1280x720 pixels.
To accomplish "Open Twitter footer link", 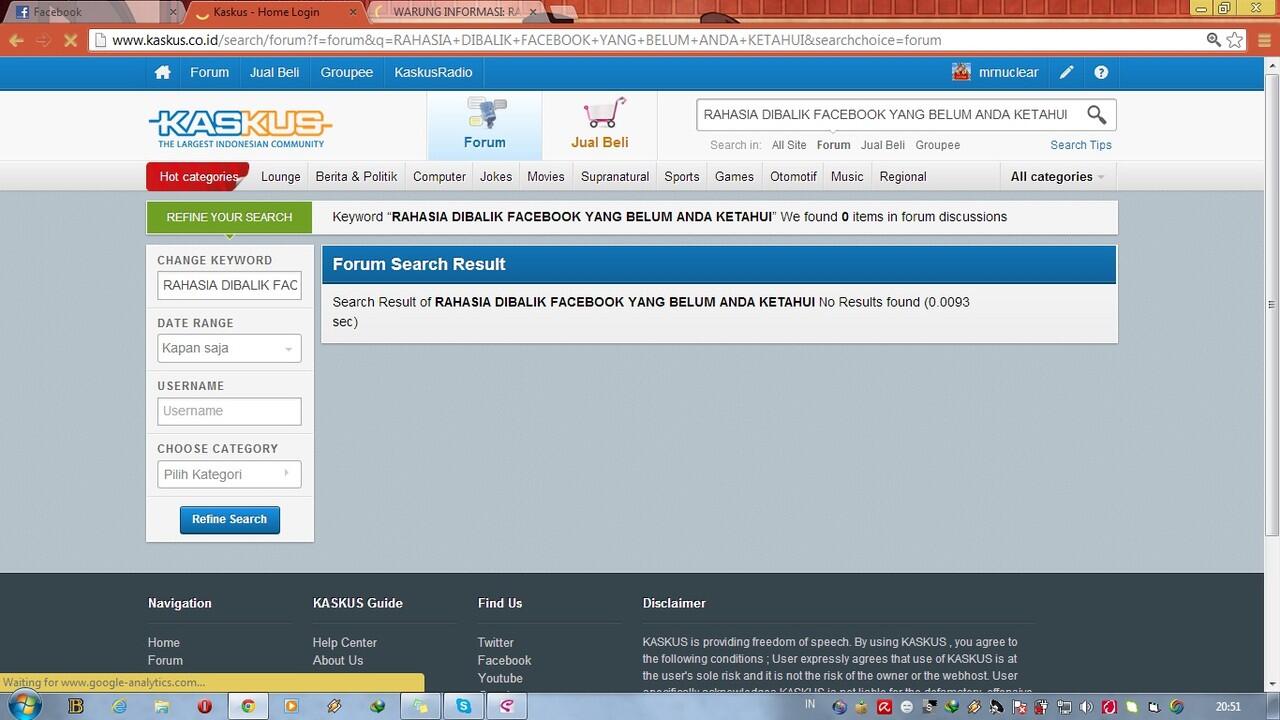I will (x=495, y=642).
